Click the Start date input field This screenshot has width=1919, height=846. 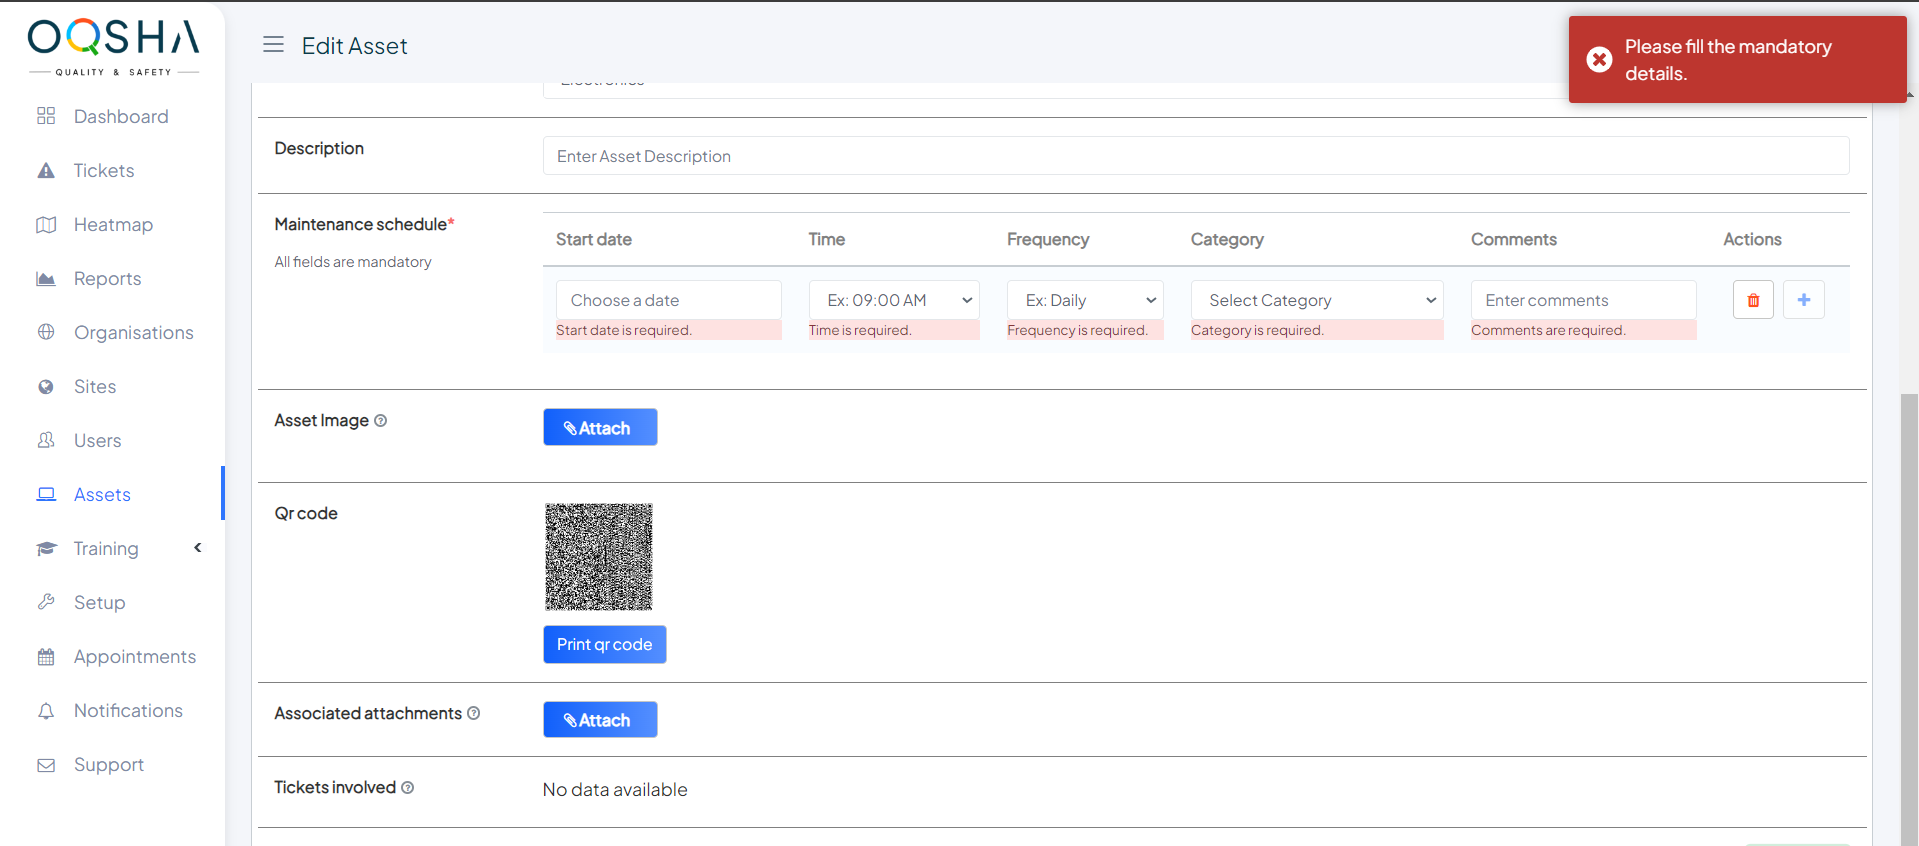pos(668,300)
